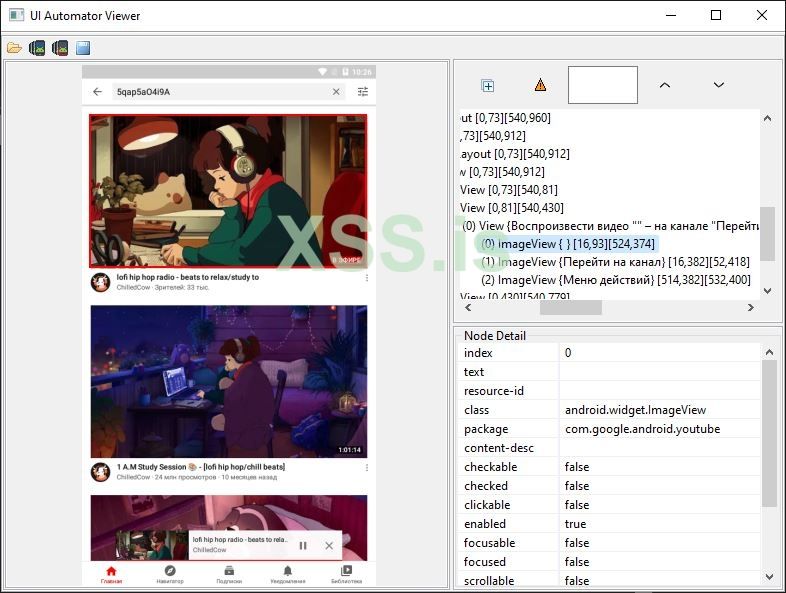Select tree node ImageView Перейти на канал

(615, 262)
